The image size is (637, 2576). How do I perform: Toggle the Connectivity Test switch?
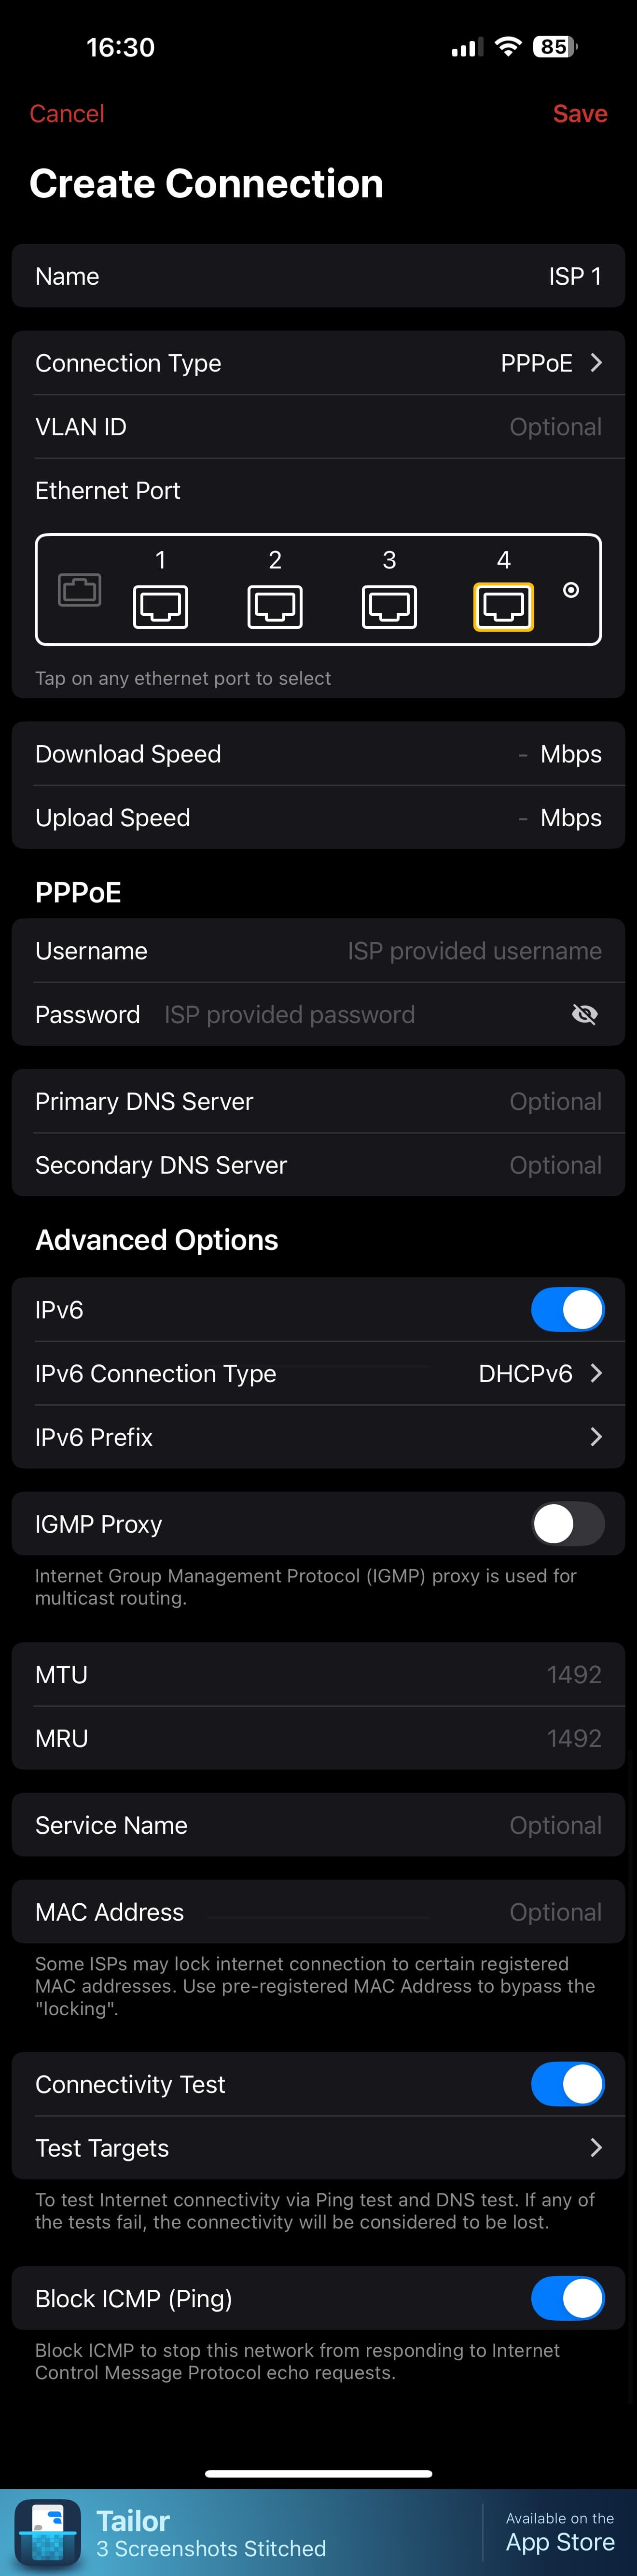click(567, 2084)
